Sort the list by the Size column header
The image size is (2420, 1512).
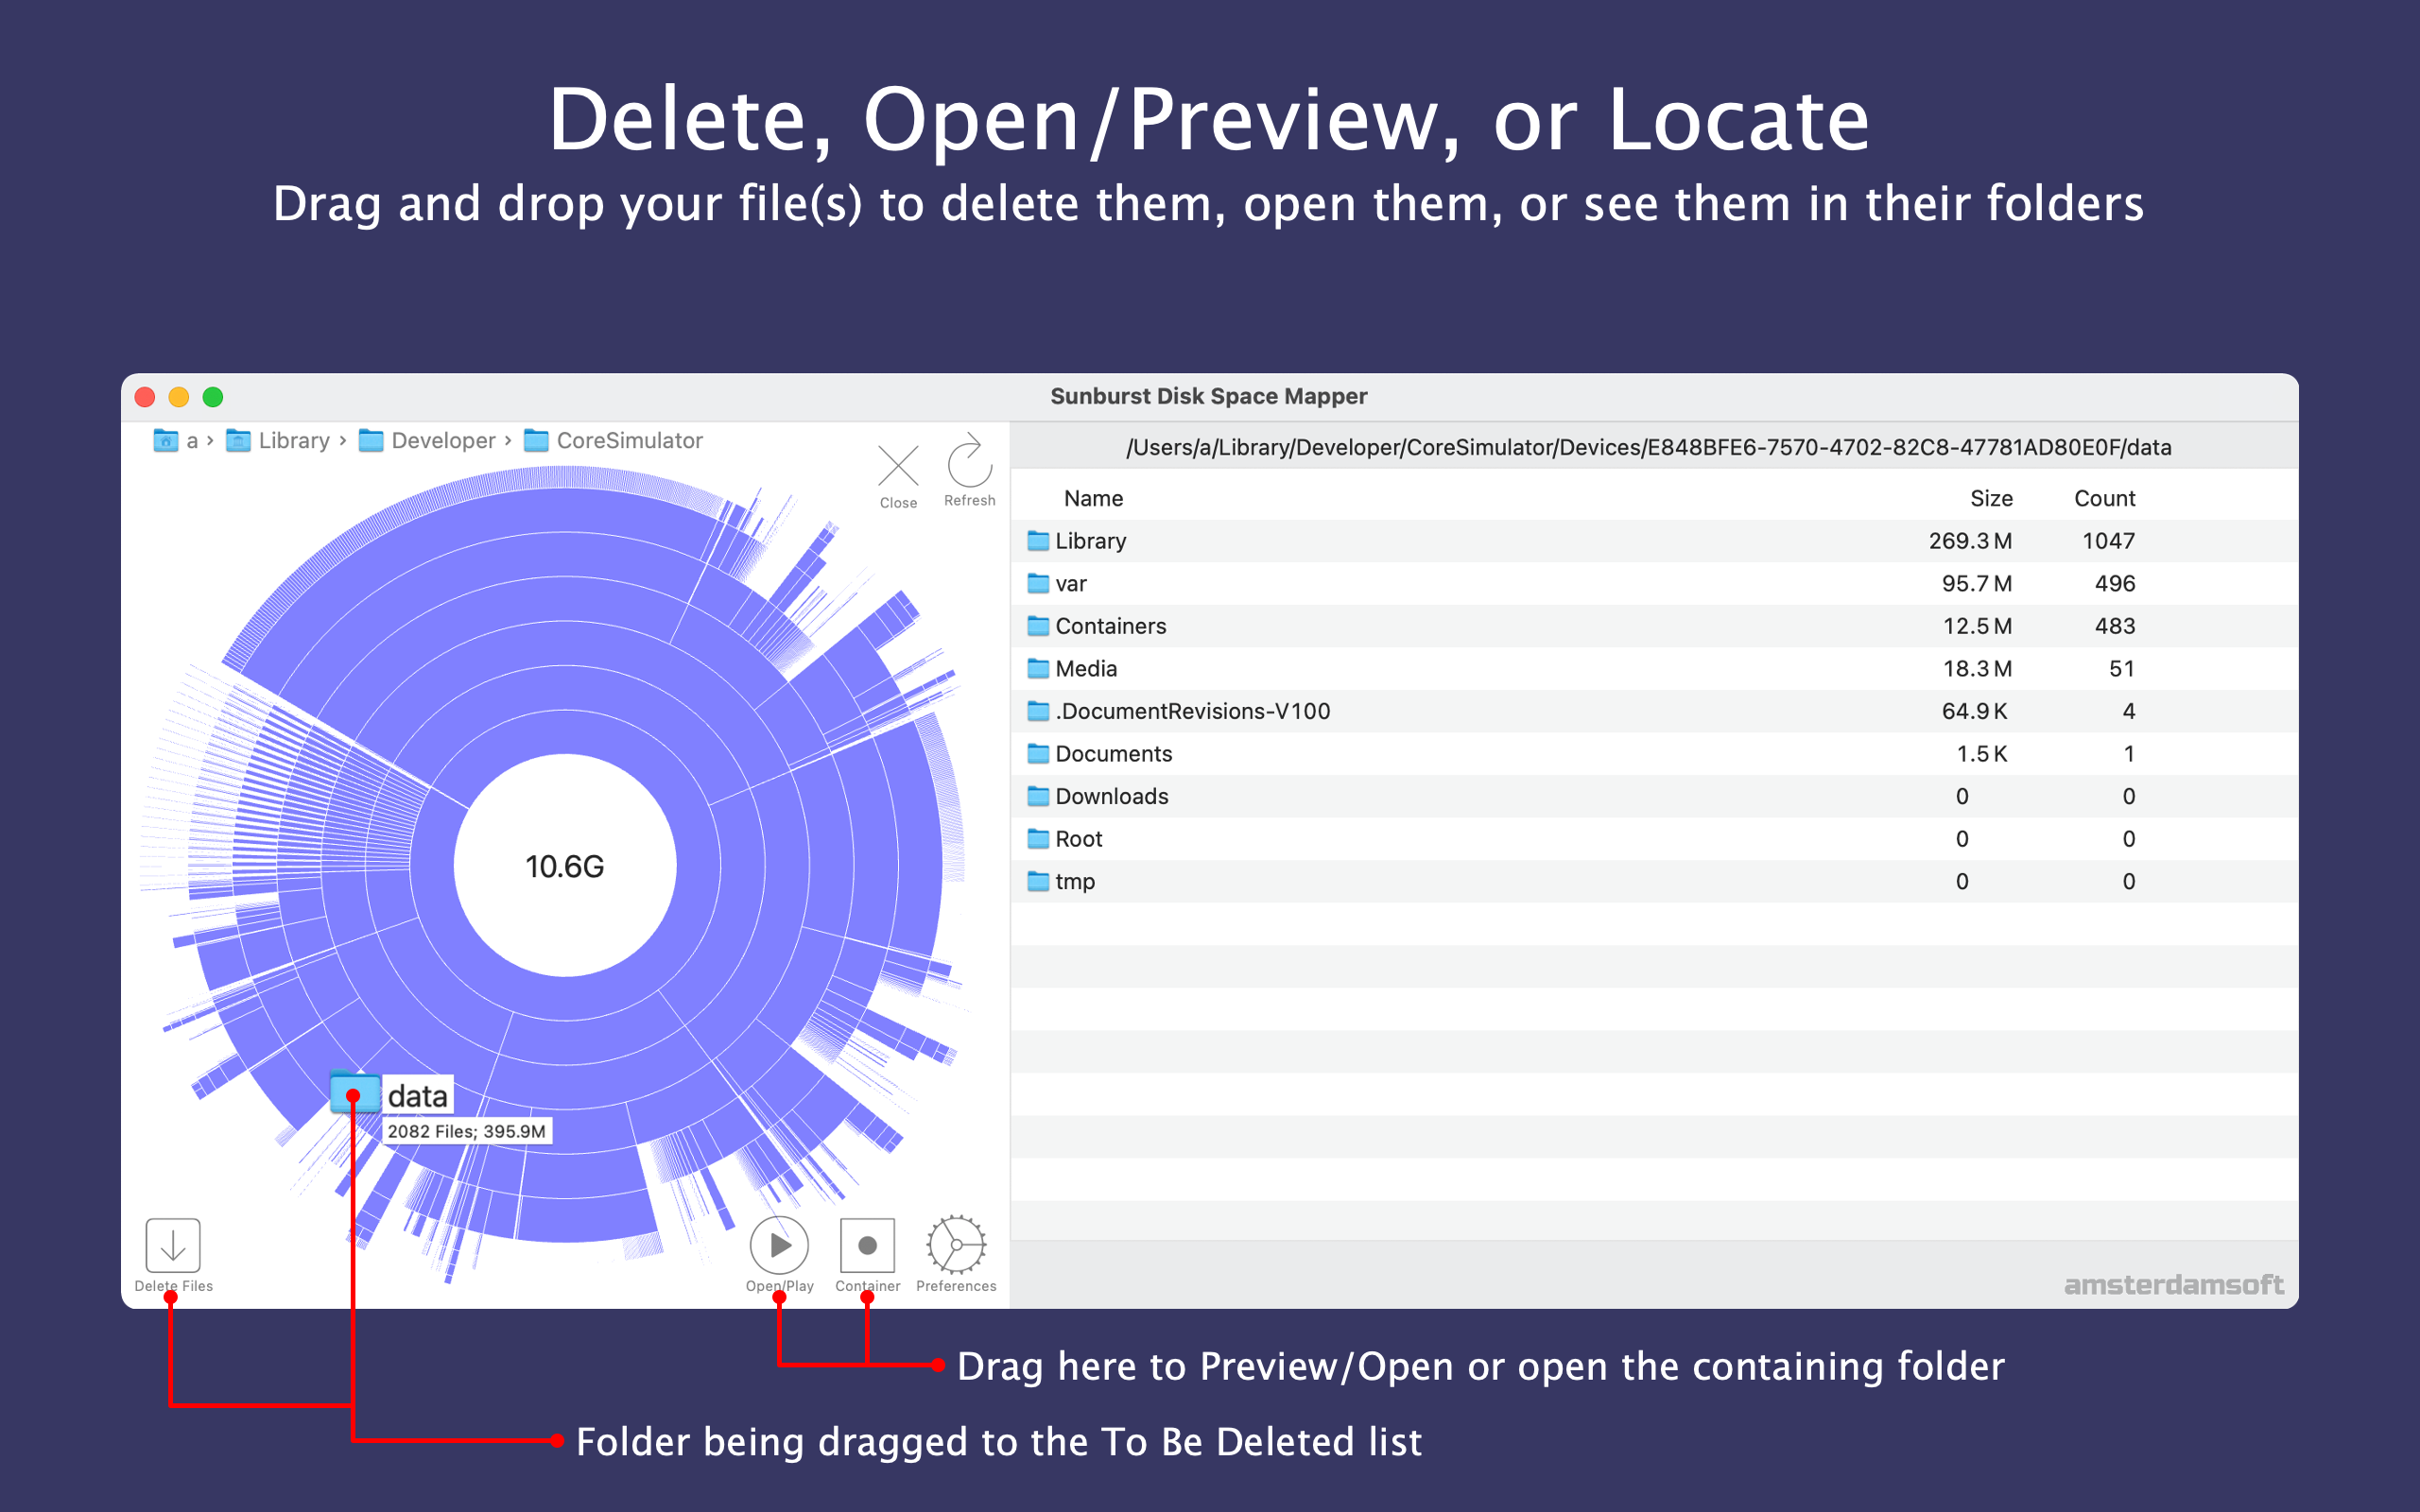point(1990,498)
